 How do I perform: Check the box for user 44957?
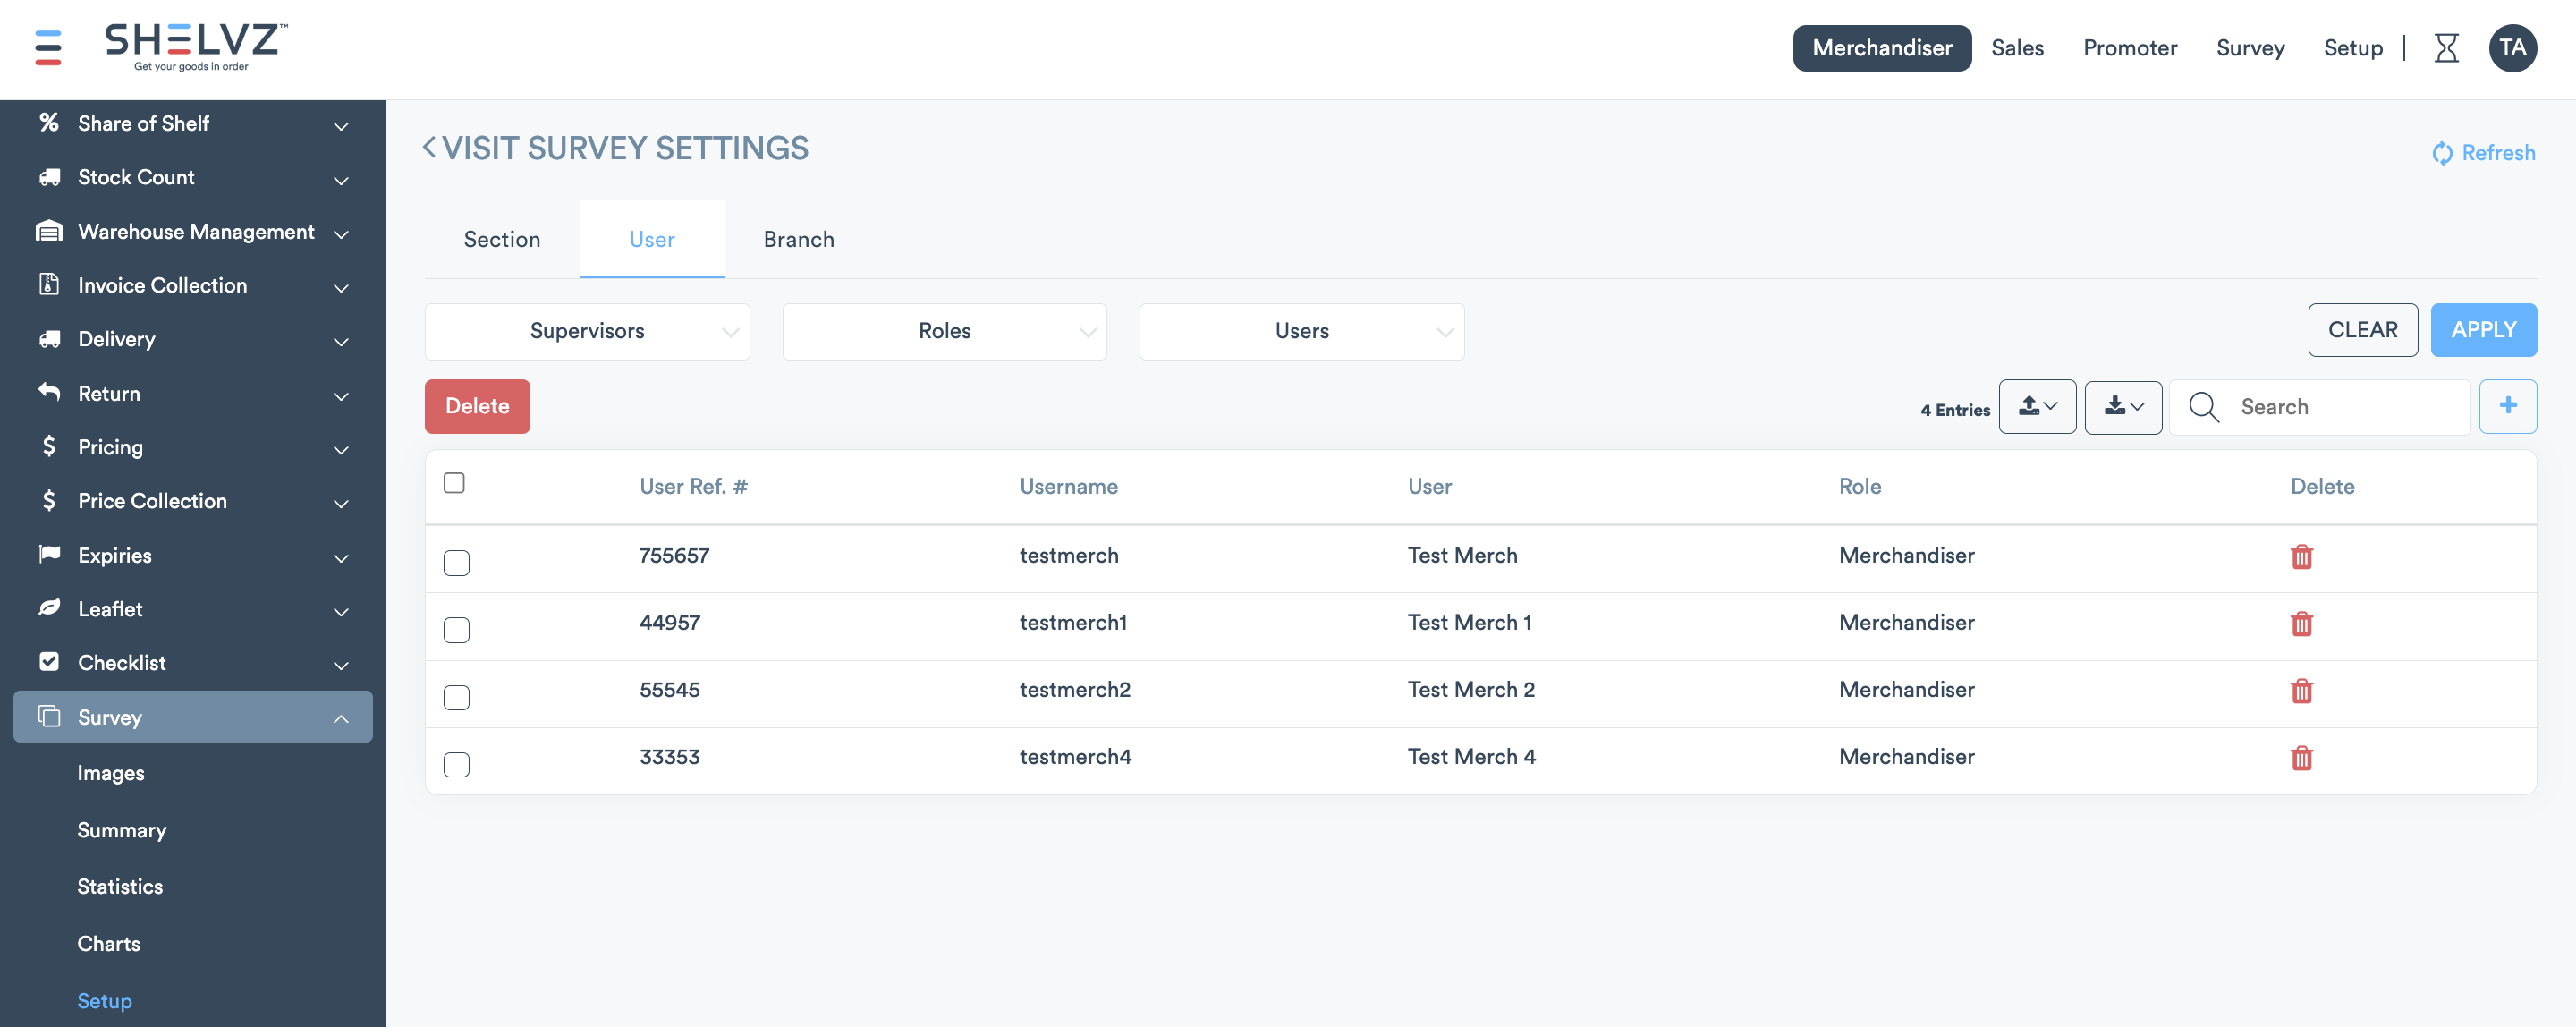[x=456, y=630]
